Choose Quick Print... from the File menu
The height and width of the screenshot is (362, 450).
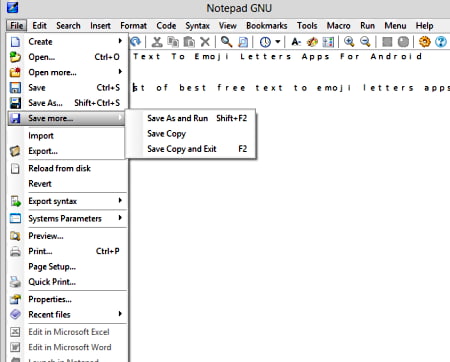coord(67,282)
